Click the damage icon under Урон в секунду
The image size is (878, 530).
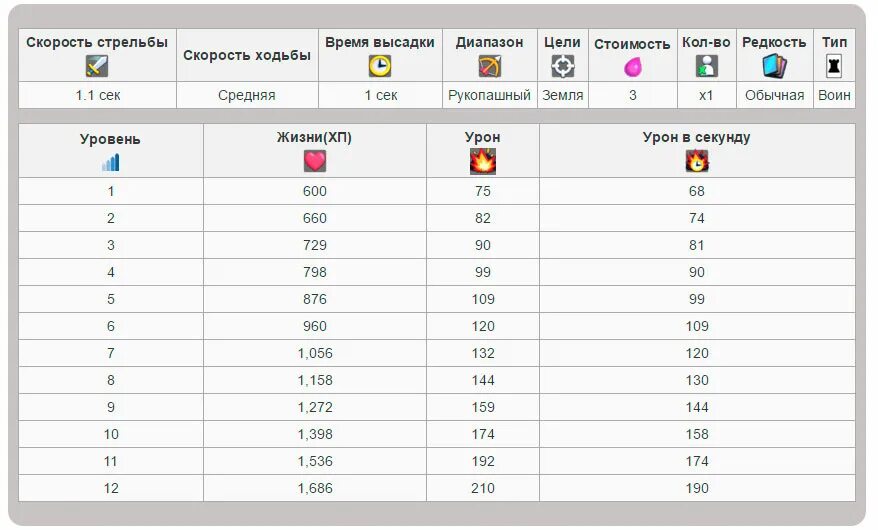coord(696,161)
